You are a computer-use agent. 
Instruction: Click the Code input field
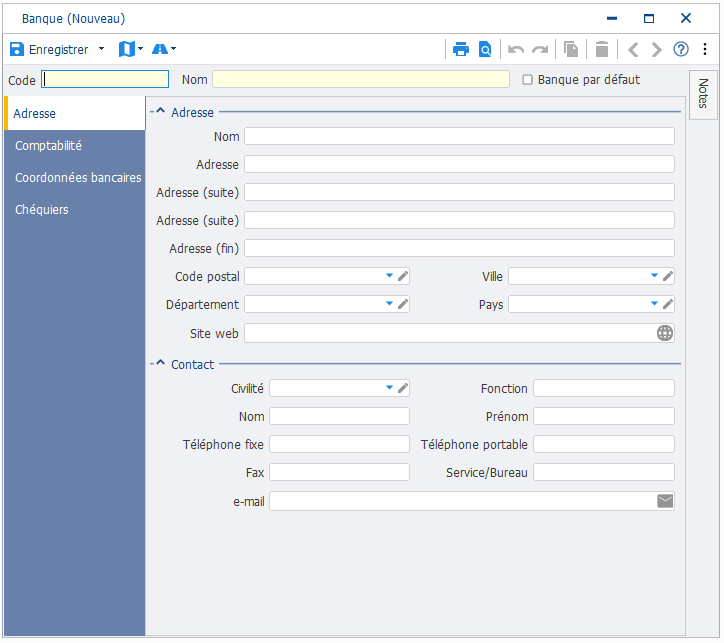pyautogui.click(x=105, y=79)
